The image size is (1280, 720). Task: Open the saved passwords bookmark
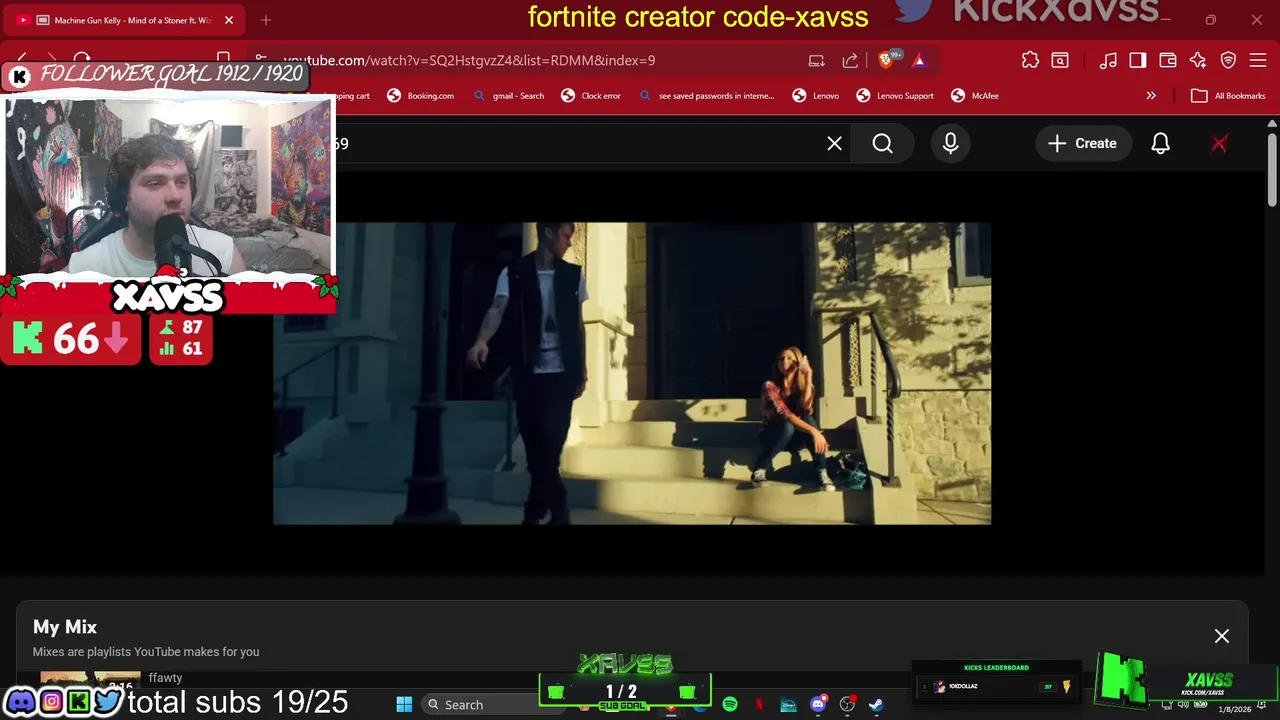coord(706,96)
